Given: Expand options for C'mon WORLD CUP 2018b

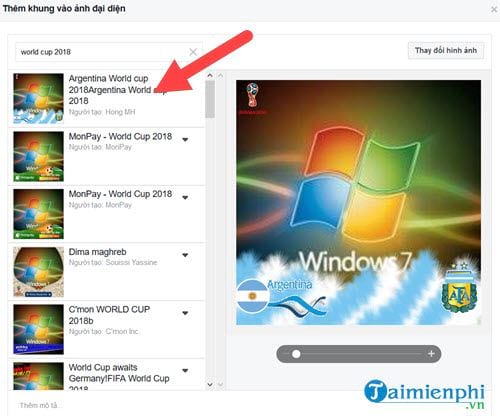Looking at the screenshot, I should coord(185,313).
